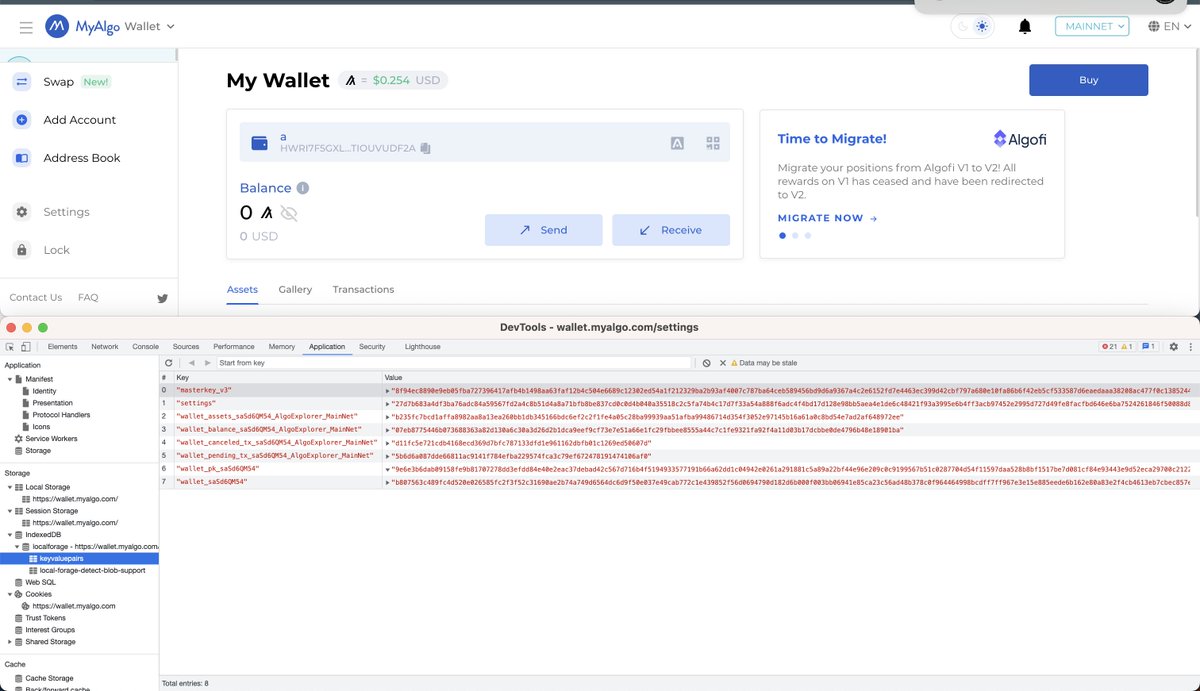Switch to the Transactions tab
1200x691 pixels.
(363, 289)
